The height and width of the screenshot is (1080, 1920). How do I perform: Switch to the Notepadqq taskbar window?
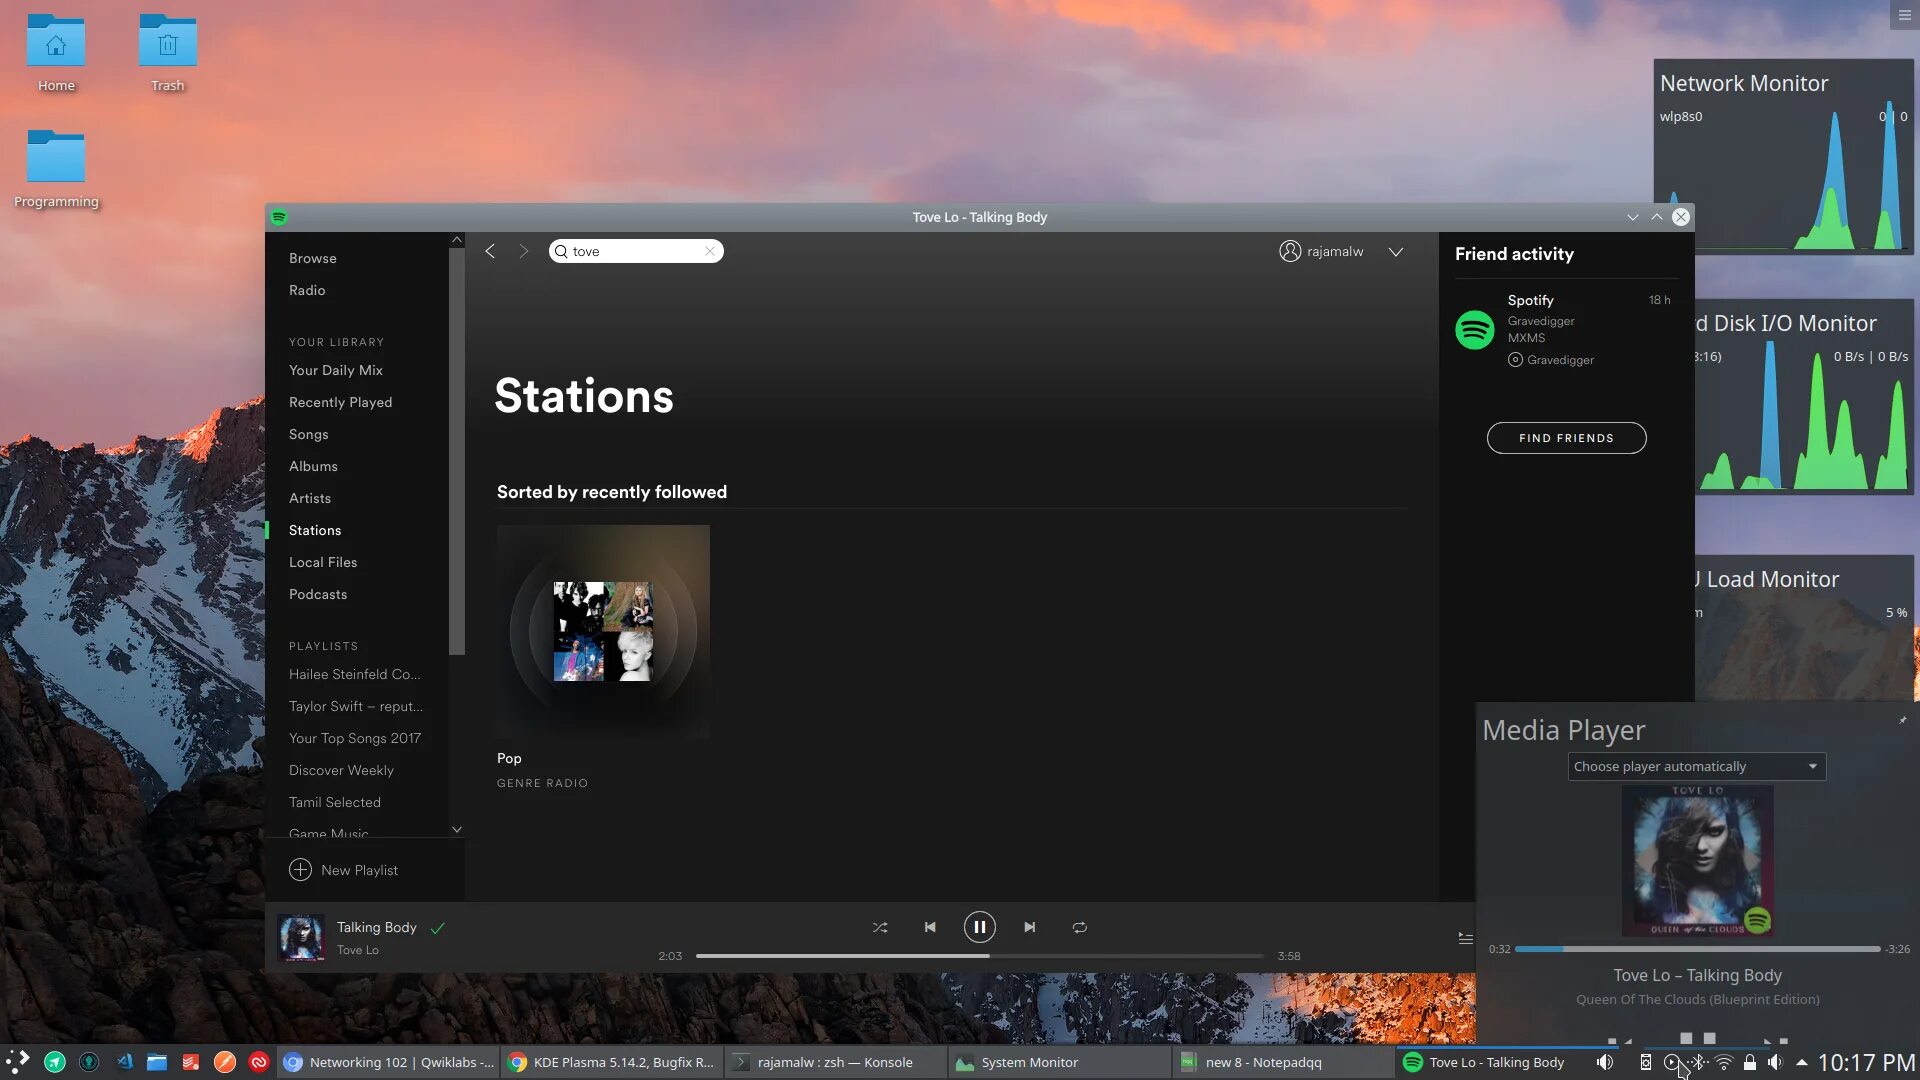coord(1283,1062)
